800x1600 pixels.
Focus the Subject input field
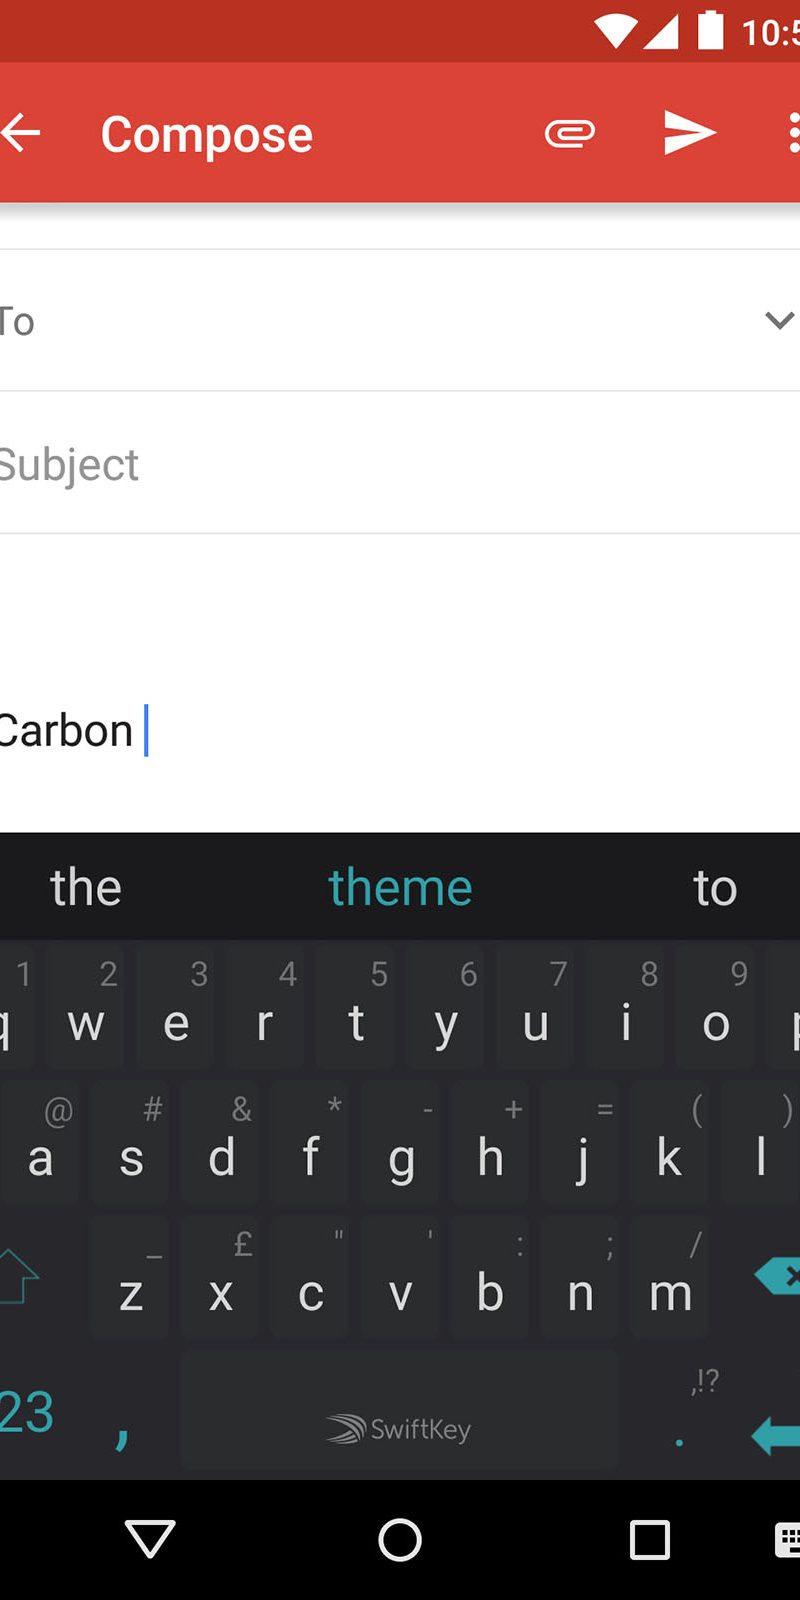(x=400, y=464)
